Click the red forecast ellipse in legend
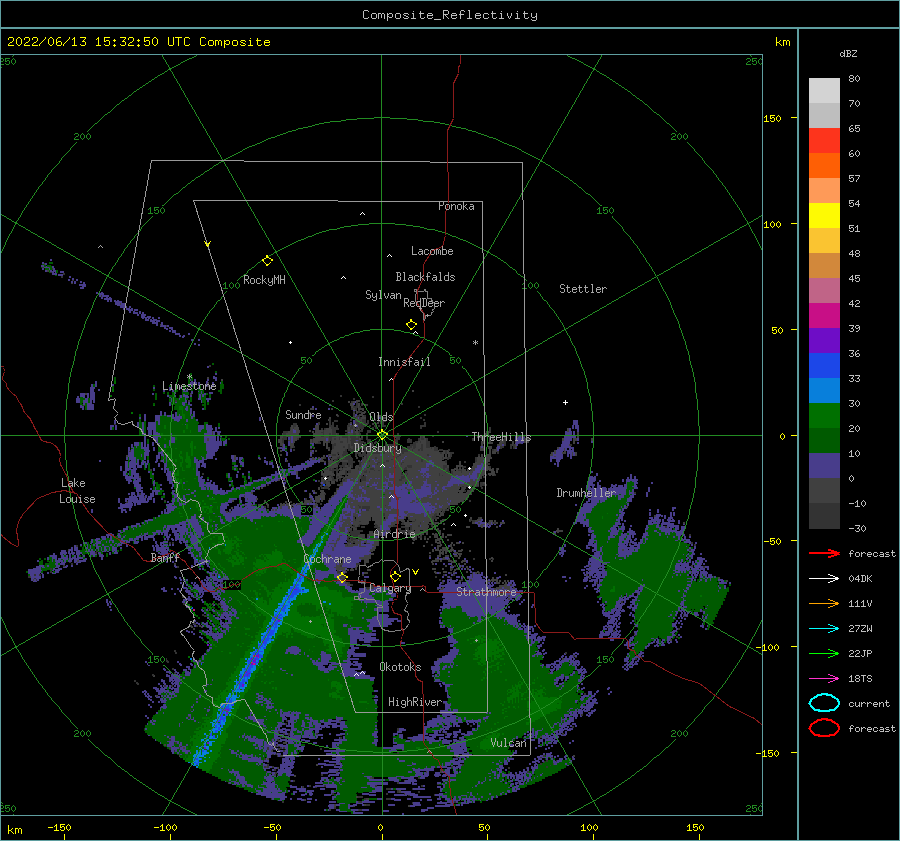This screenshot has height=841, width=900. 824,728
